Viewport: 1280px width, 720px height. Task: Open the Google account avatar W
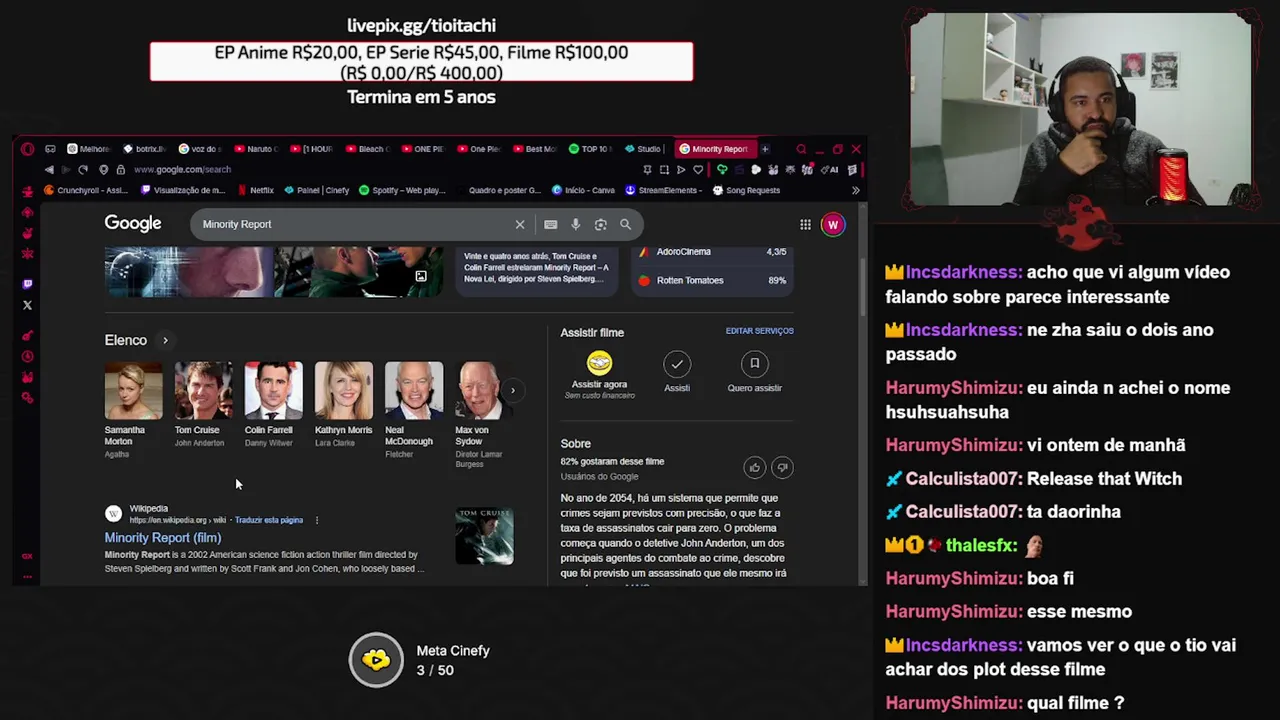click(832, 224)
